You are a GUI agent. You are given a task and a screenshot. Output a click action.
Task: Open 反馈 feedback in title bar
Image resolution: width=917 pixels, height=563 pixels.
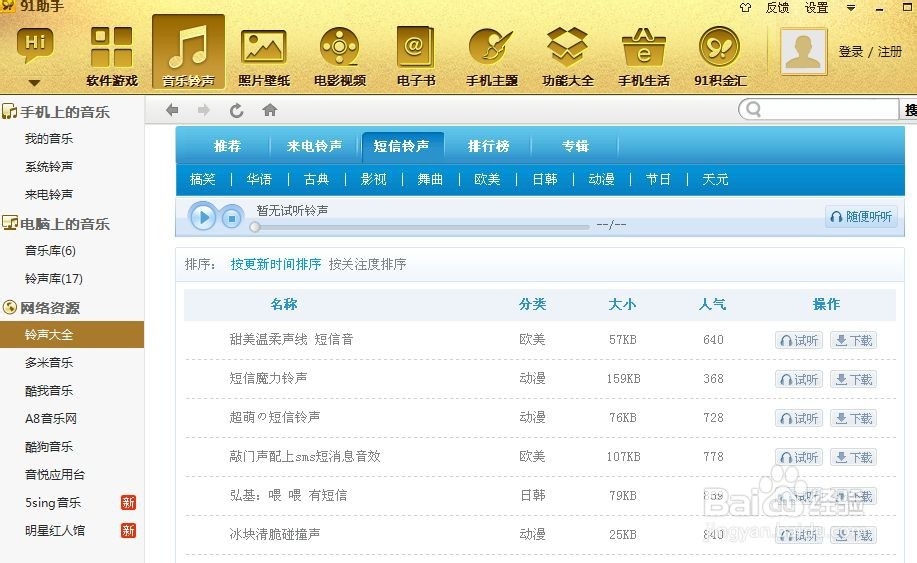pyautogui.click(x=777, y=8)
